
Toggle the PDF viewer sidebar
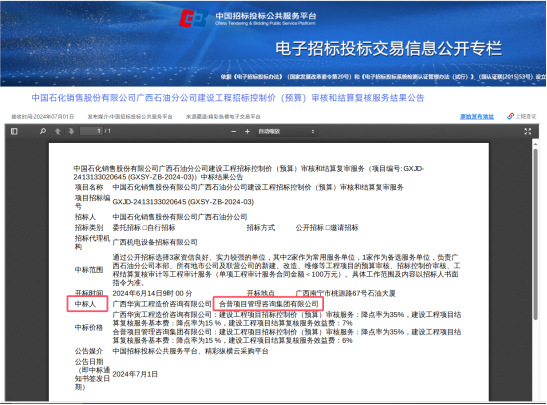point(14,132)
